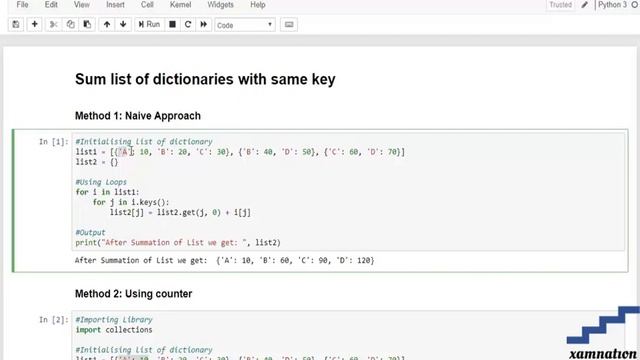Image resolution: width=640 pixels, height=360 pixels.
Task: Click the 'After Summation' output text
Action: coord(224,260)
